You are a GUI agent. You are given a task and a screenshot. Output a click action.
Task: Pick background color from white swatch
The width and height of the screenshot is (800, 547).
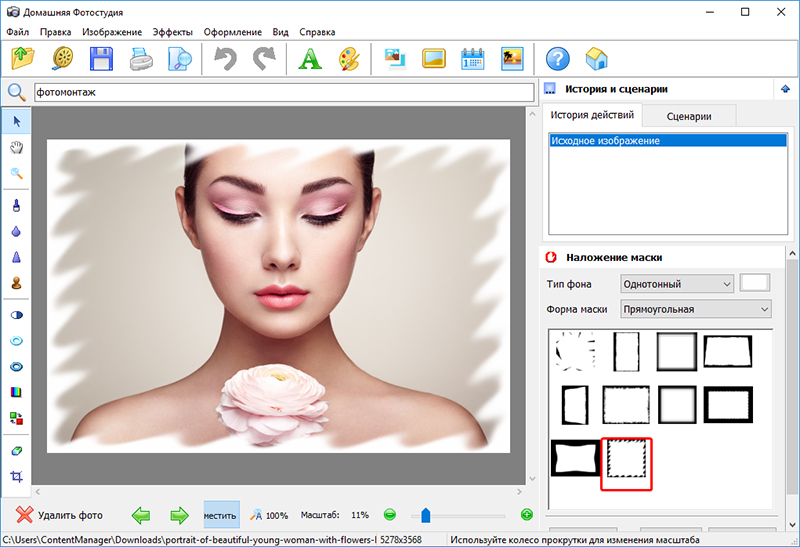pyautogui.click(x=755, y=283)
